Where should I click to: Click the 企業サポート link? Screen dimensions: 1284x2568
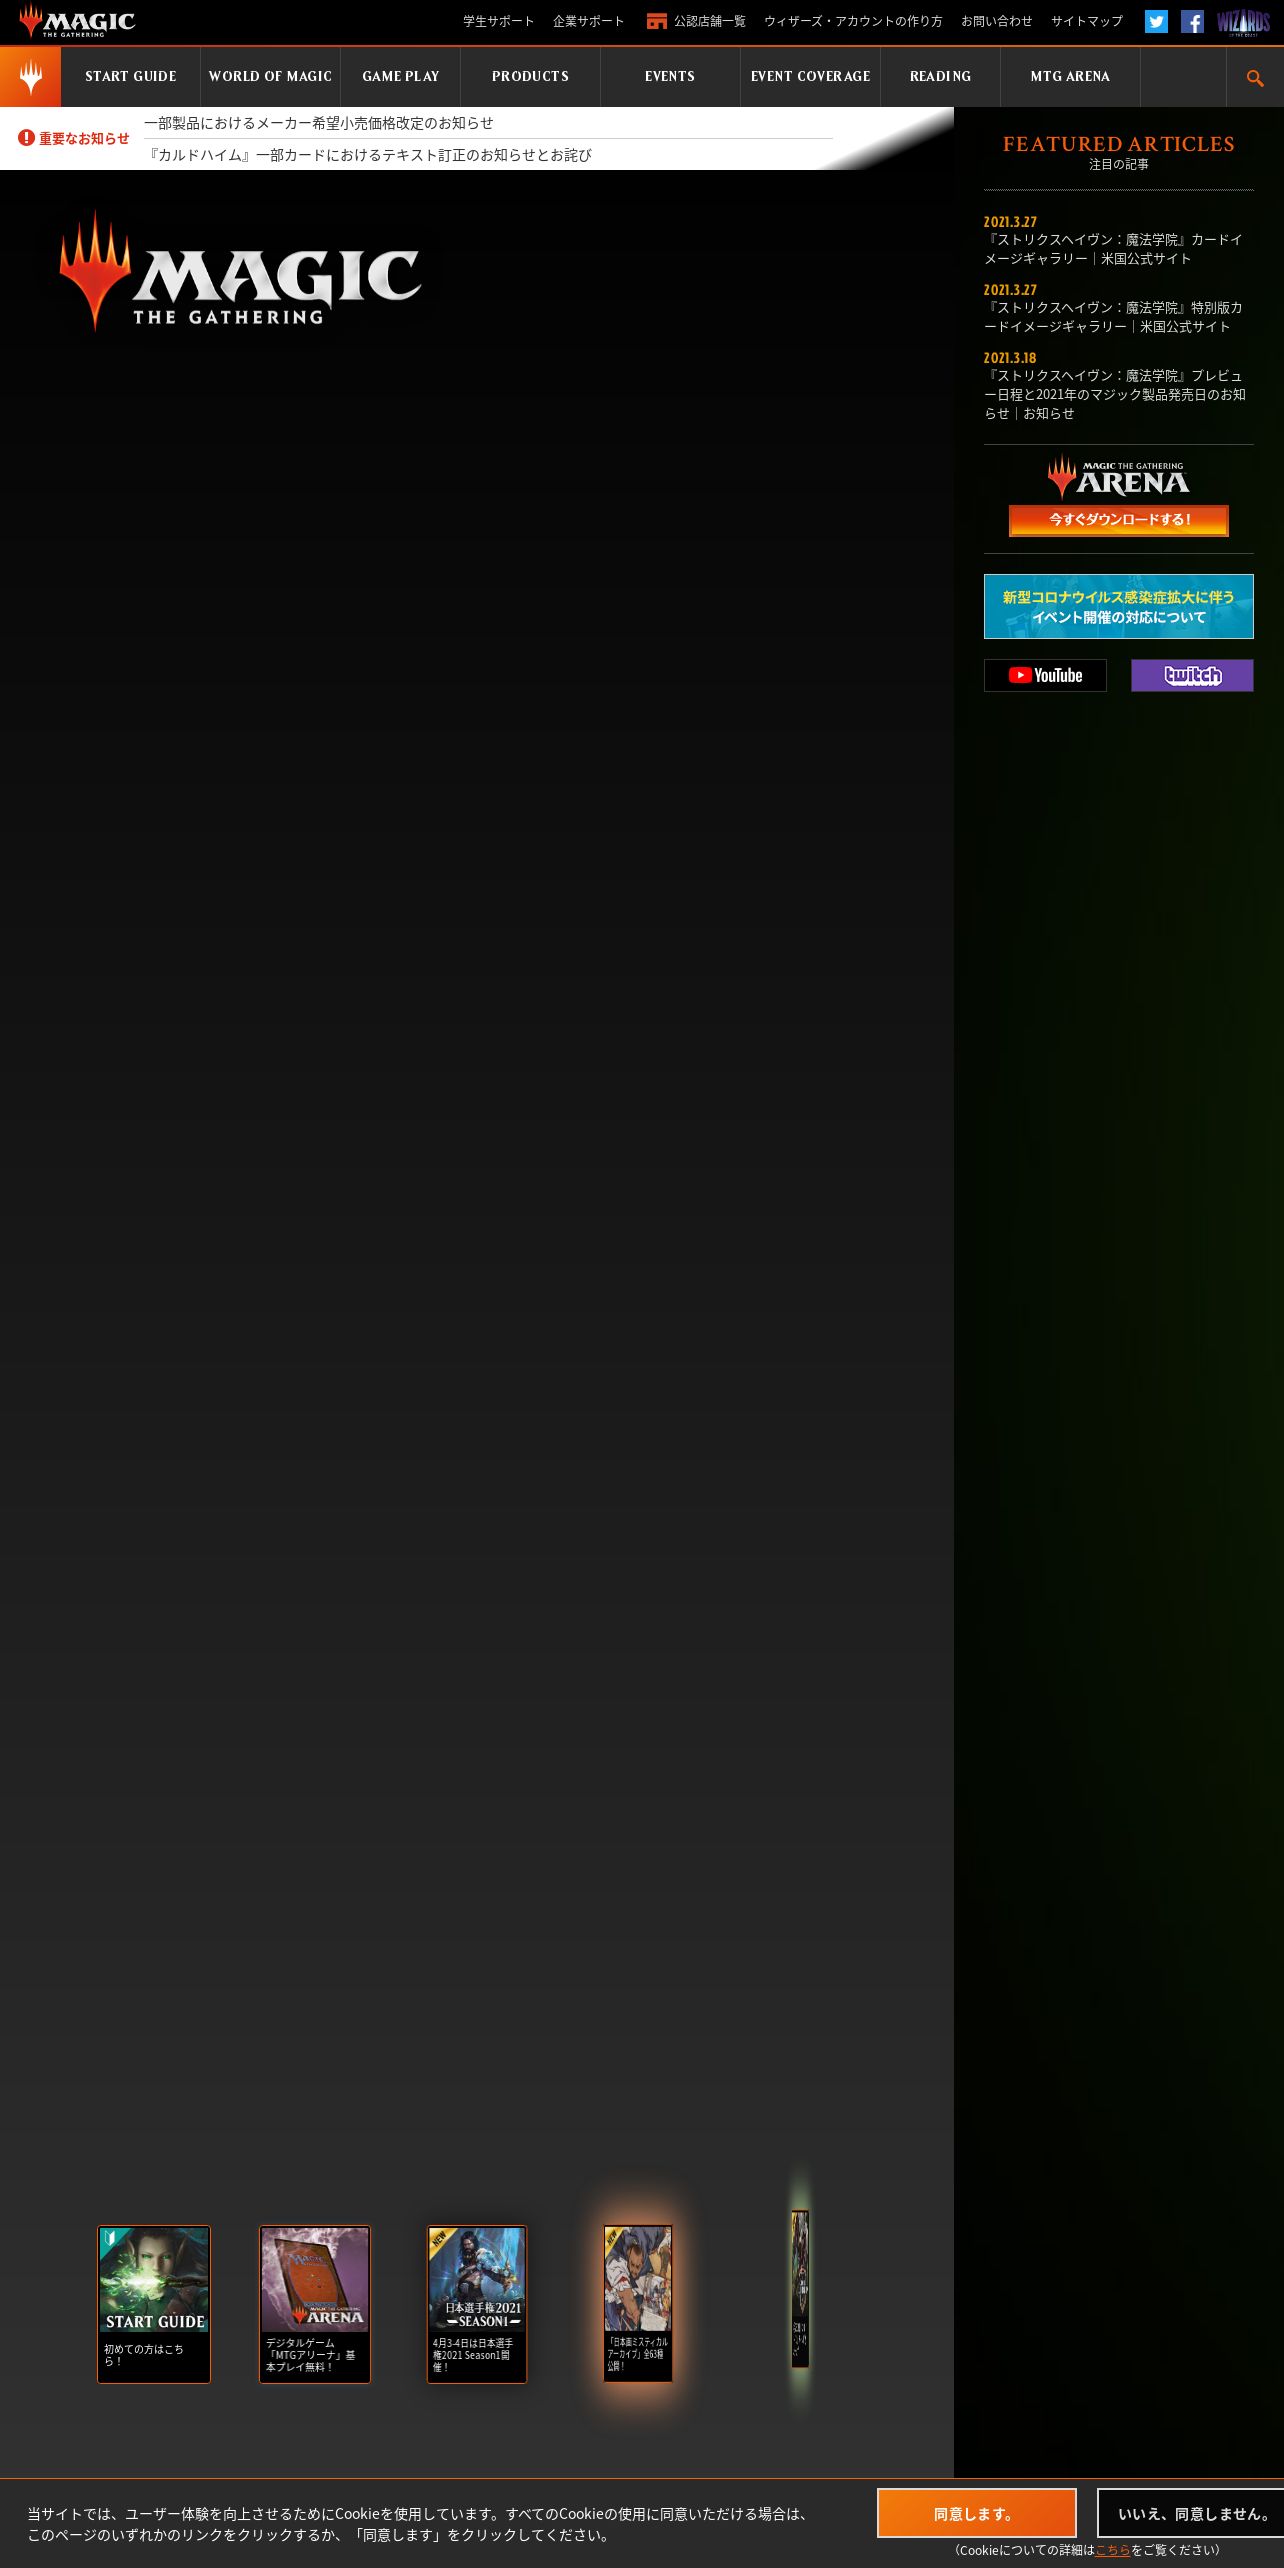click(x=588, y=21)
